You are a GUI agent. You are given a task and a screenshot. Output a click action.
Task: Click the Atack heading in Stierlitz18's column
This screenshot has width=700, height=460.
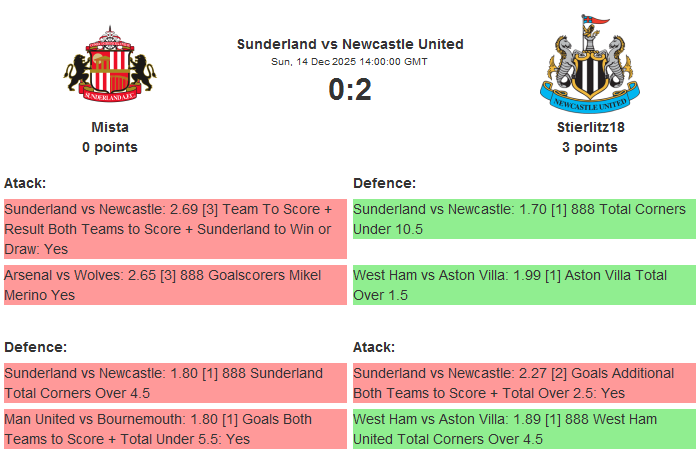click(x=374, y=347)
